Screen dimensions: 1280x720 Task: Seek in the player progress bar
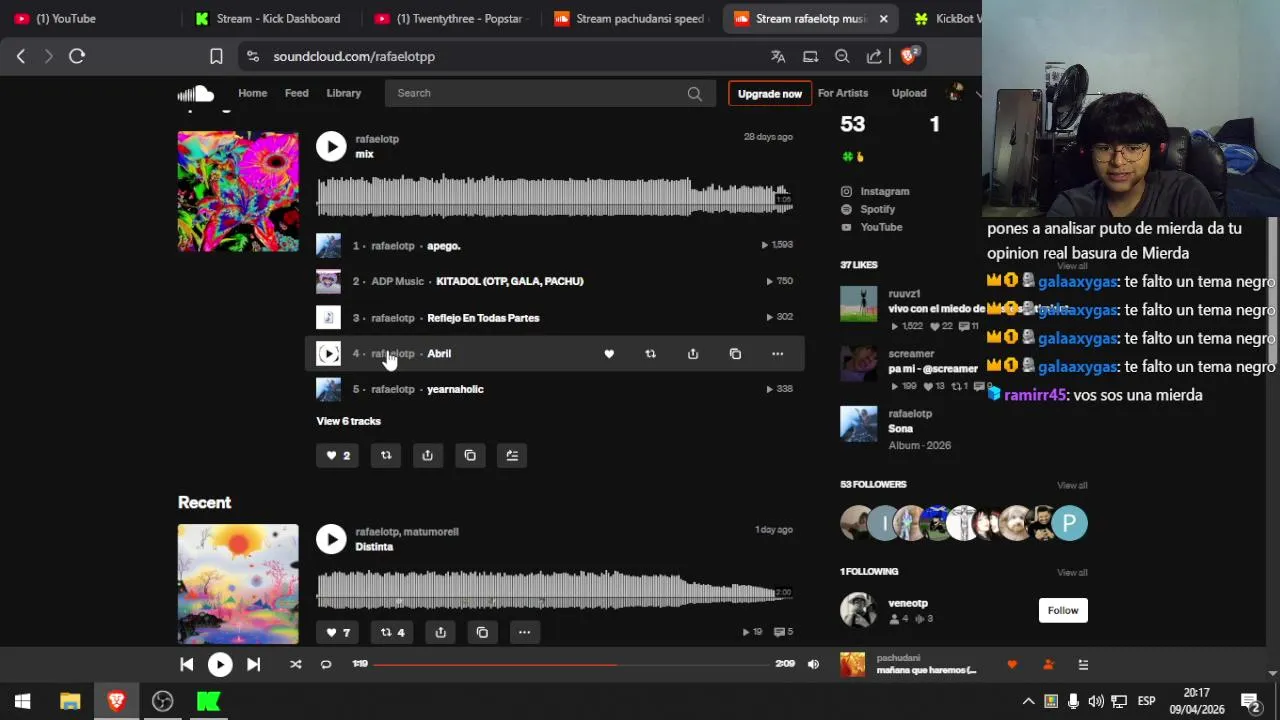pyautogui.click(x=572, y=664)
